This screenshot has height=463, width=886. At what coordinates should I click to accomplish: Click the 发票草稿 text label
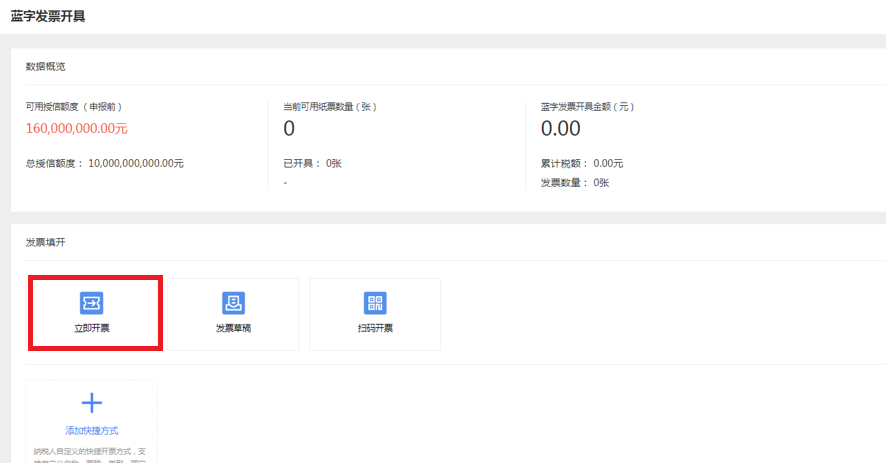(233, 328)
